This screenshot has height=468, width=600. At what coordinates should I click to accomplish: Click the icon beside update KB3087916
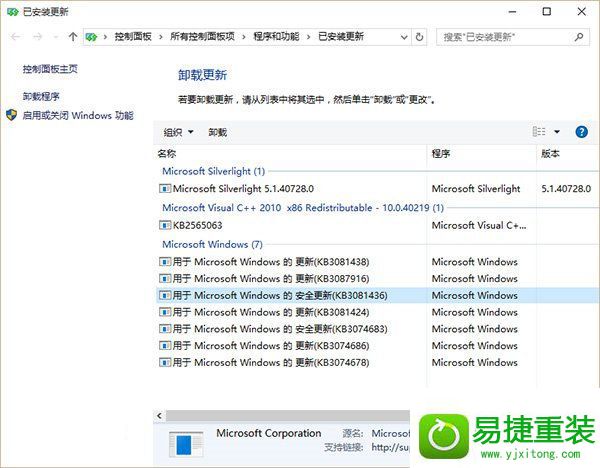pyautogui.click(x=165, y=278)
